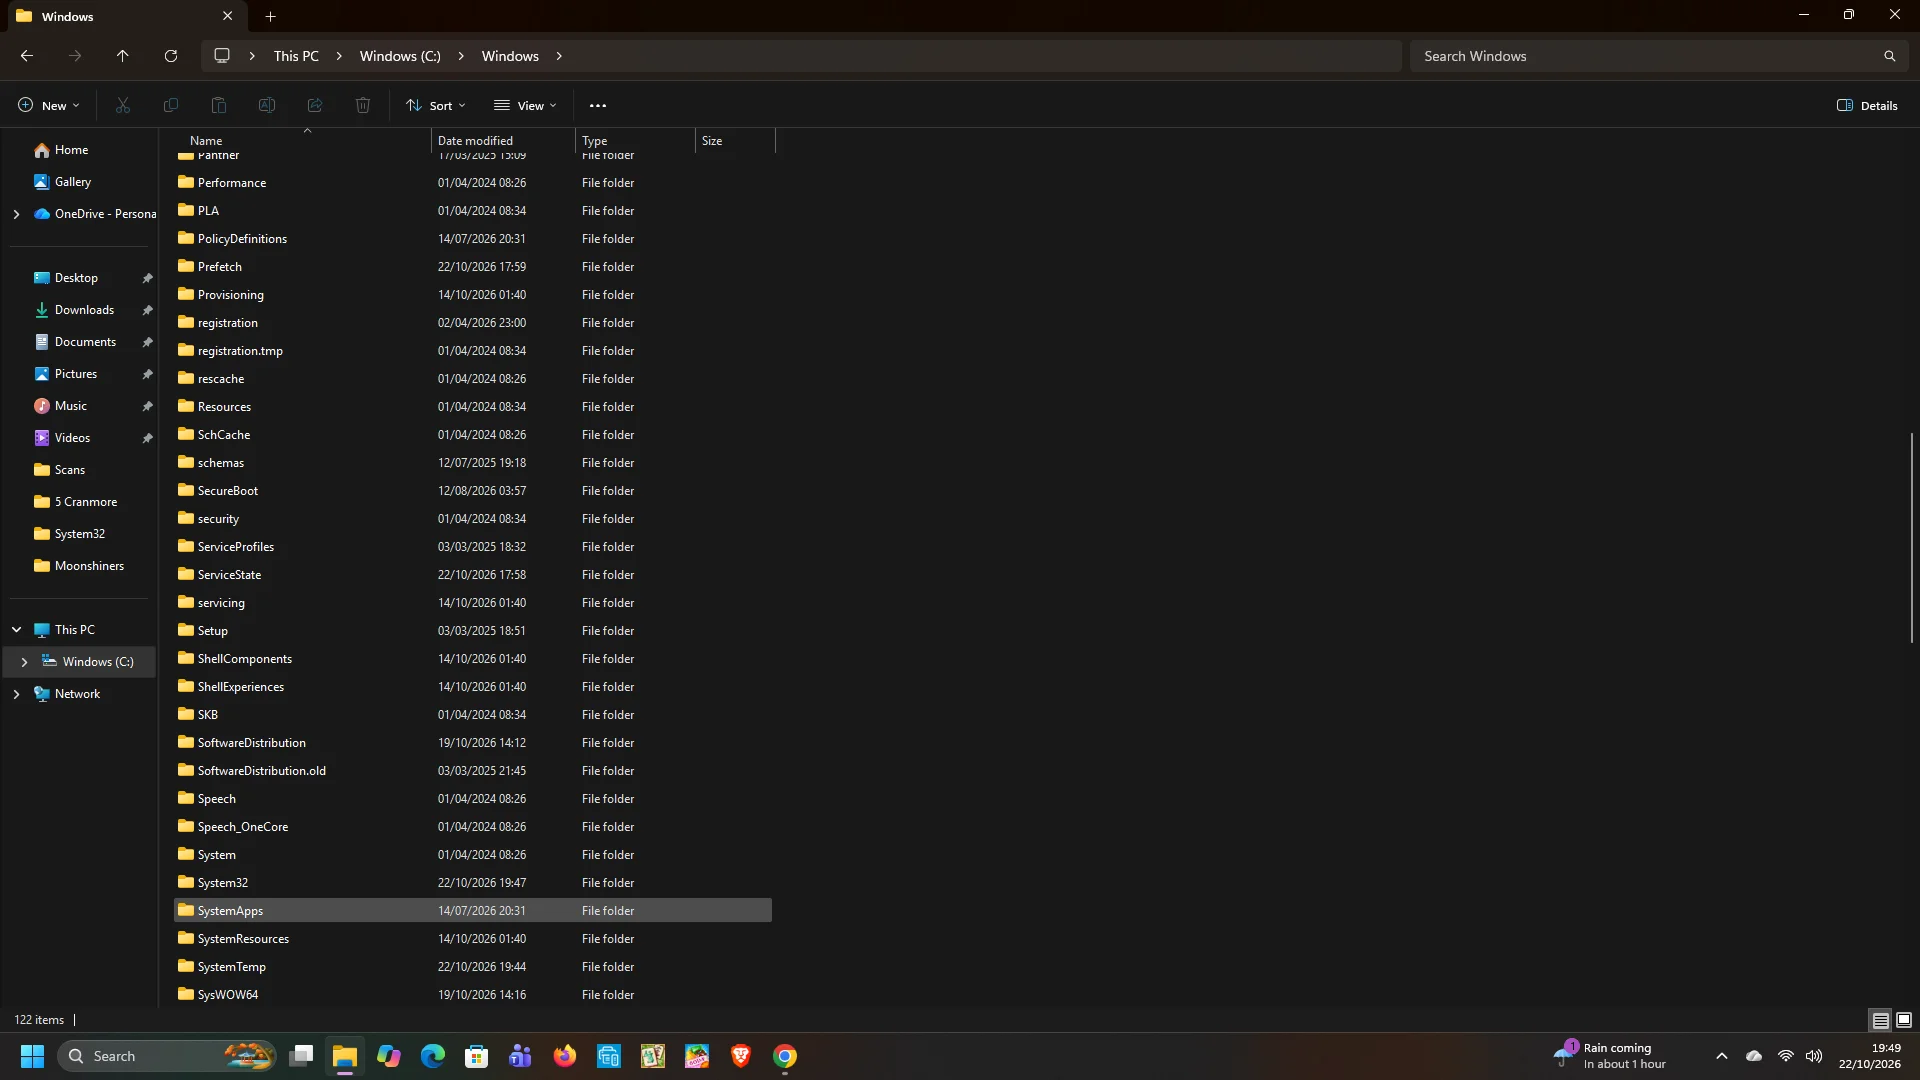Show hidden tray icons chevron

click(1721, 1056)
